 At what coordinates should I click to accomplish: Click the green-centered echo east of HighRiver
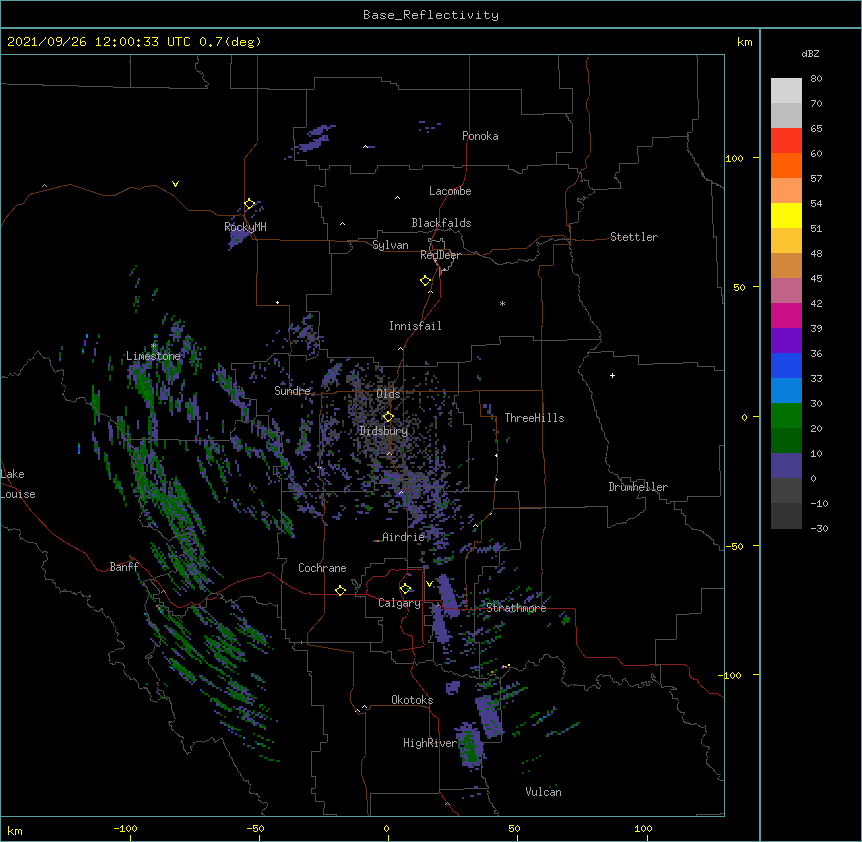[x=471, y=746]
